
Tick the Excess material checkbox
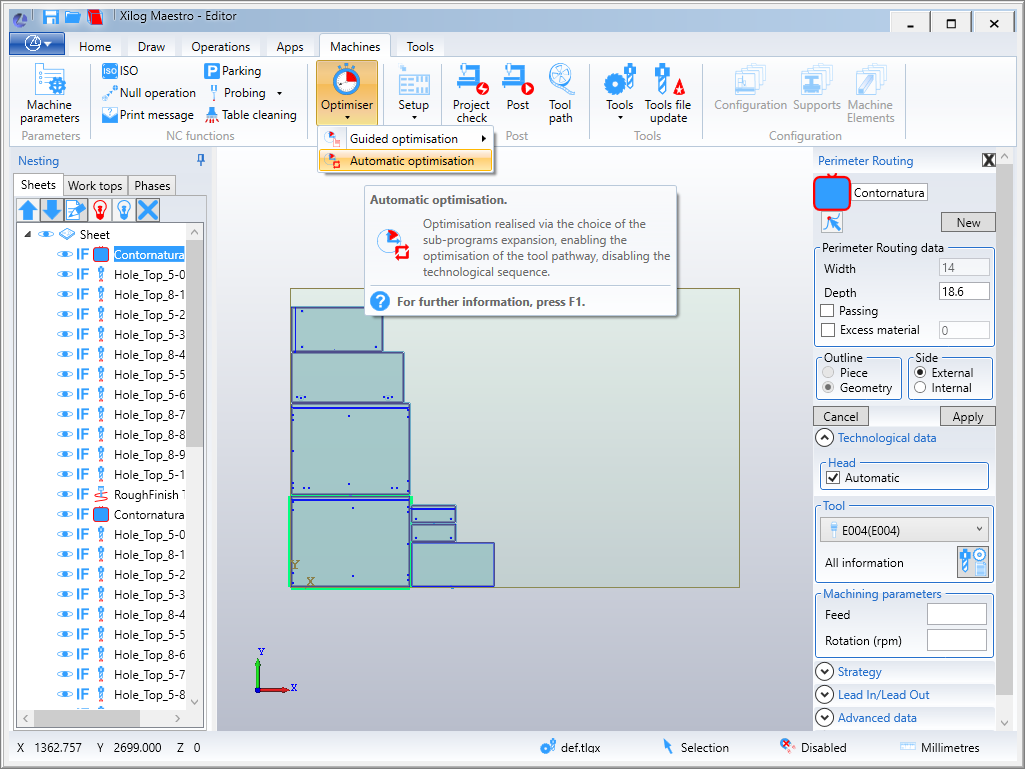pyautogui.click(x=828, y=330)
